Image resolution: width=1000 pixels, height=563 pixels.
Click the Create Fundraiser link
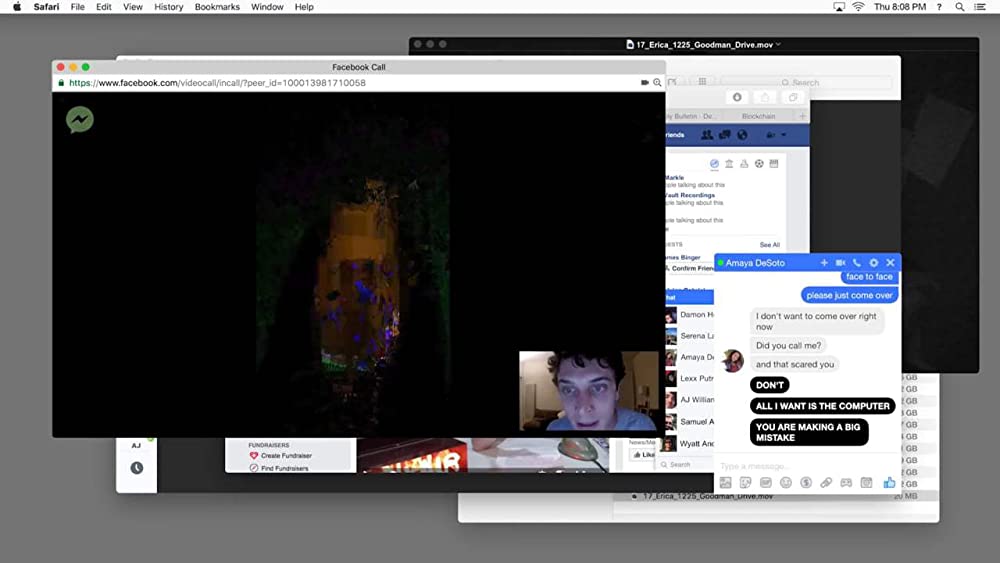(x=285, y=455)
